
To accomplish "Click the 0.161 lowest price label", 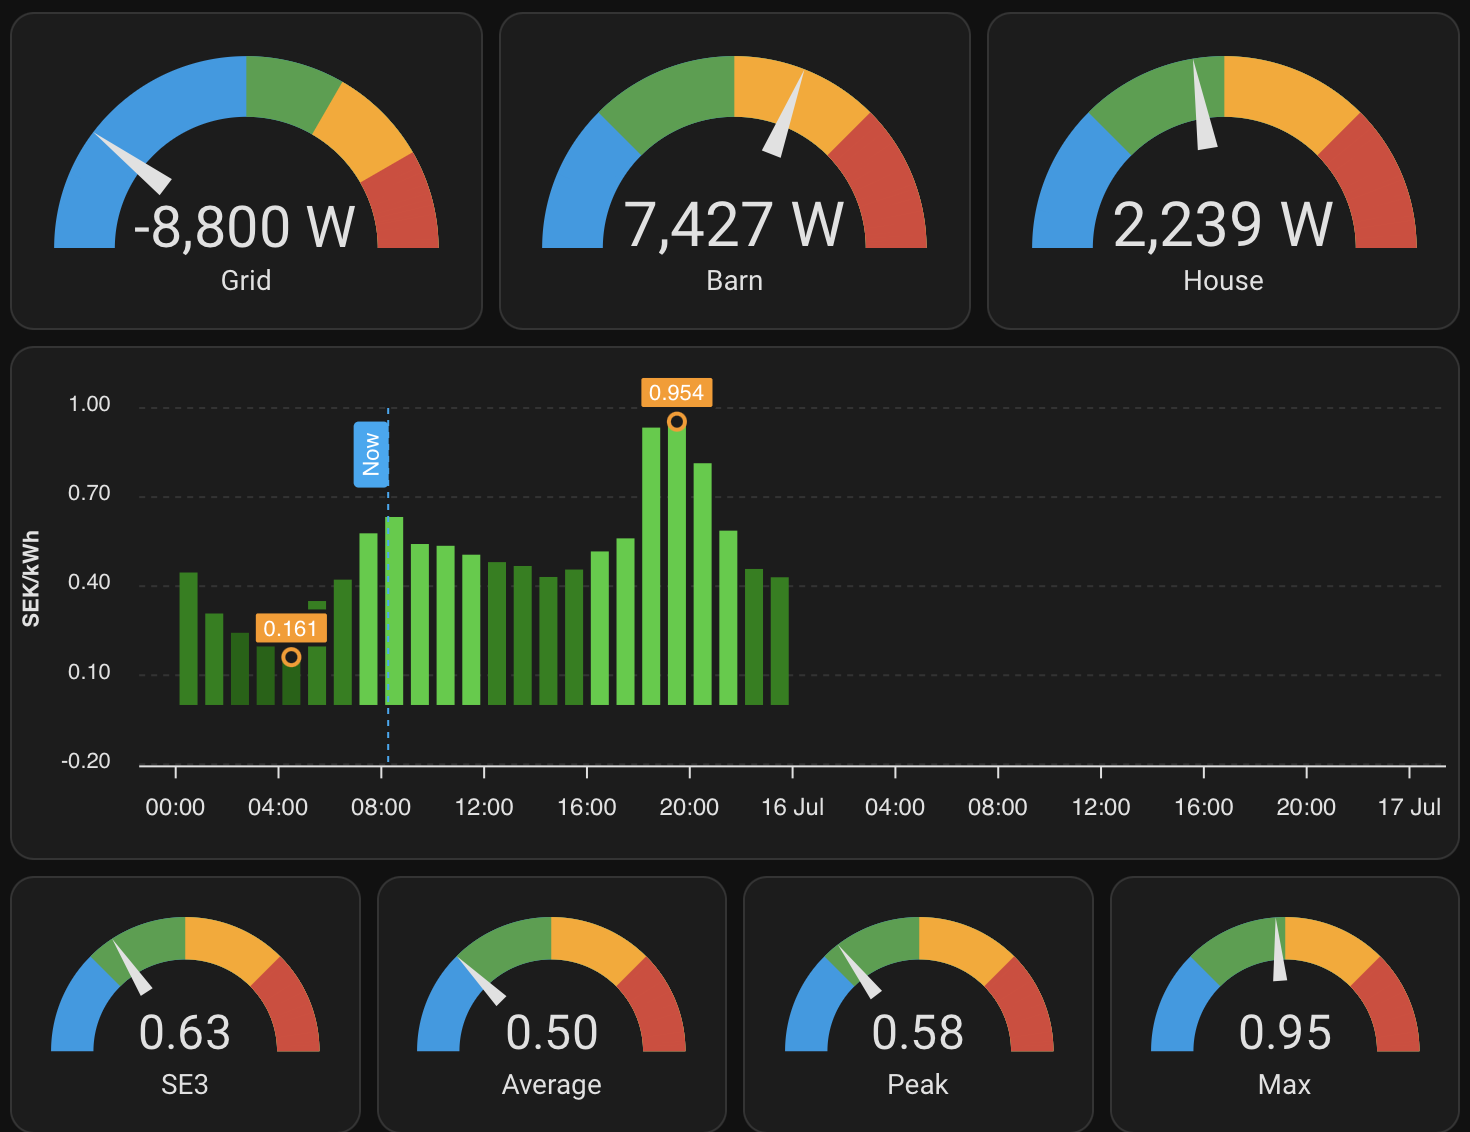I will point(290,628).
